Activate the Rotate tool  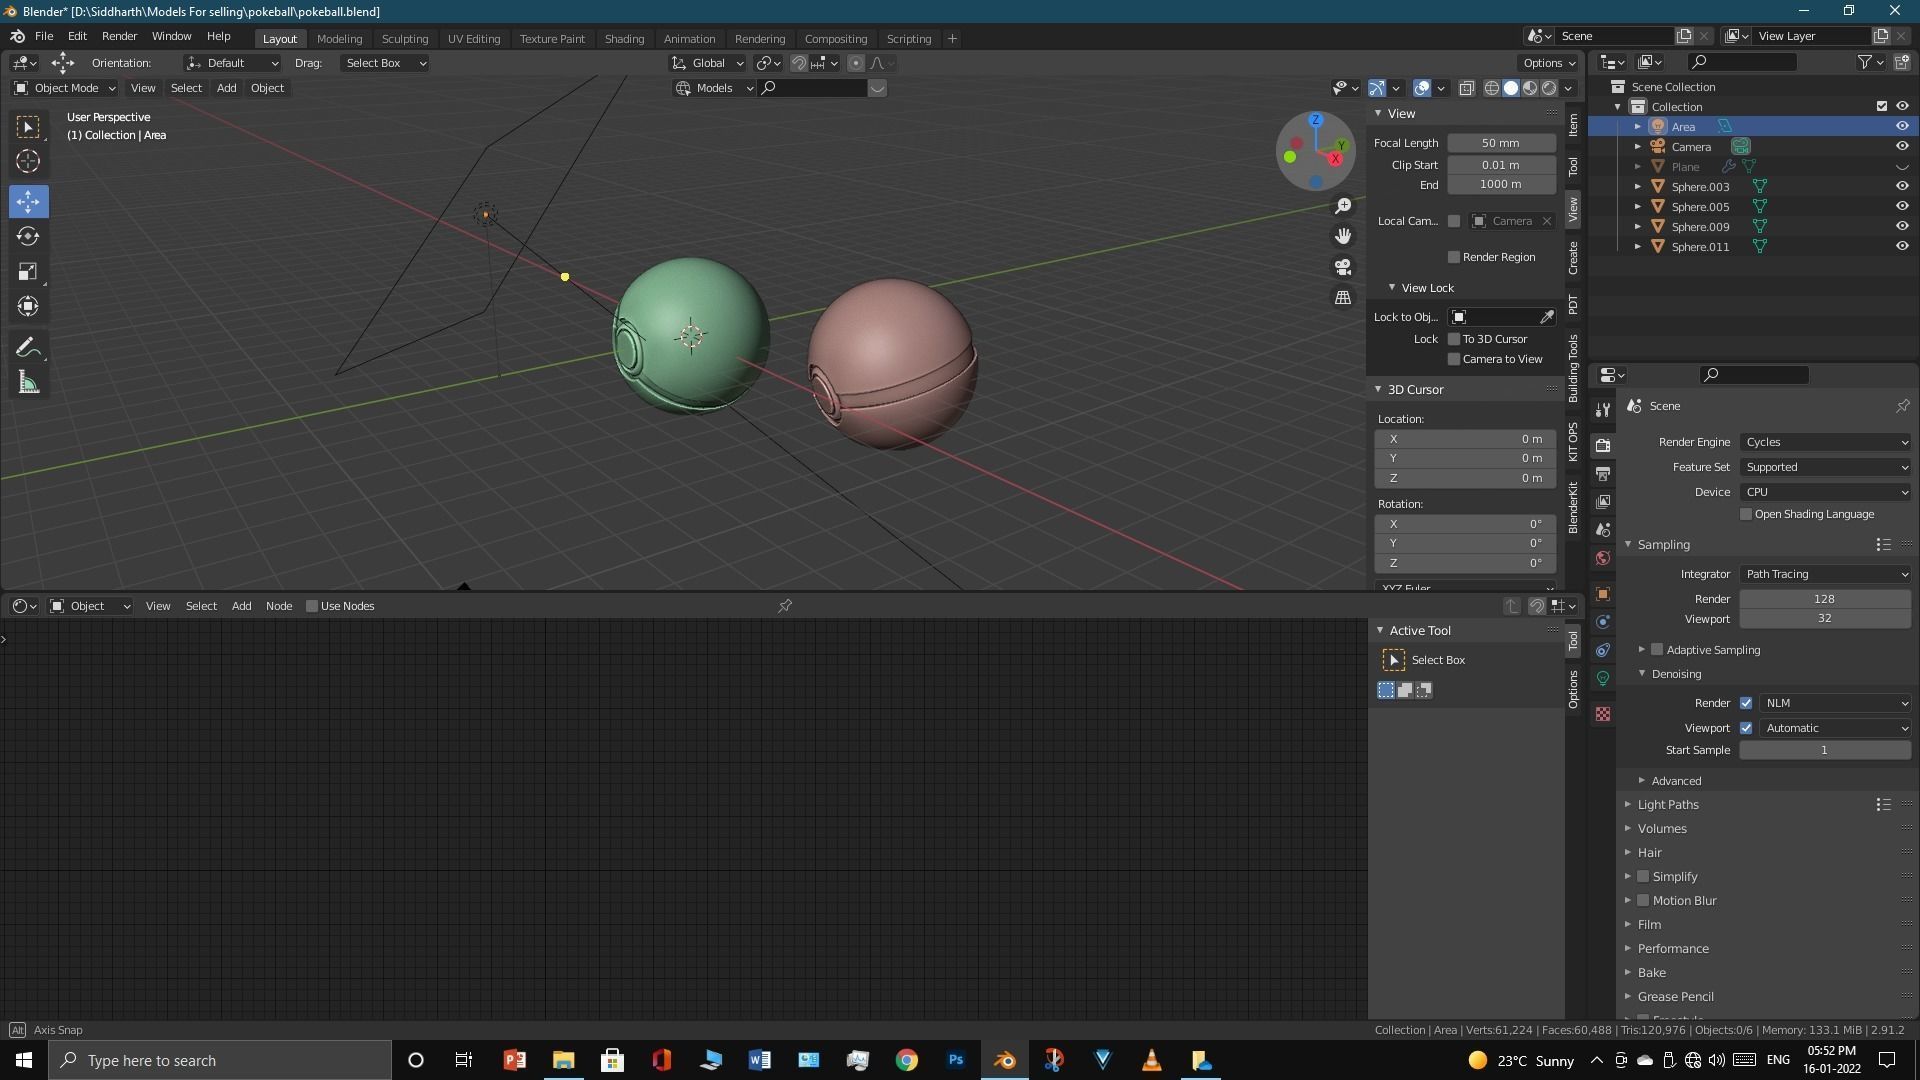click(28, 237)
